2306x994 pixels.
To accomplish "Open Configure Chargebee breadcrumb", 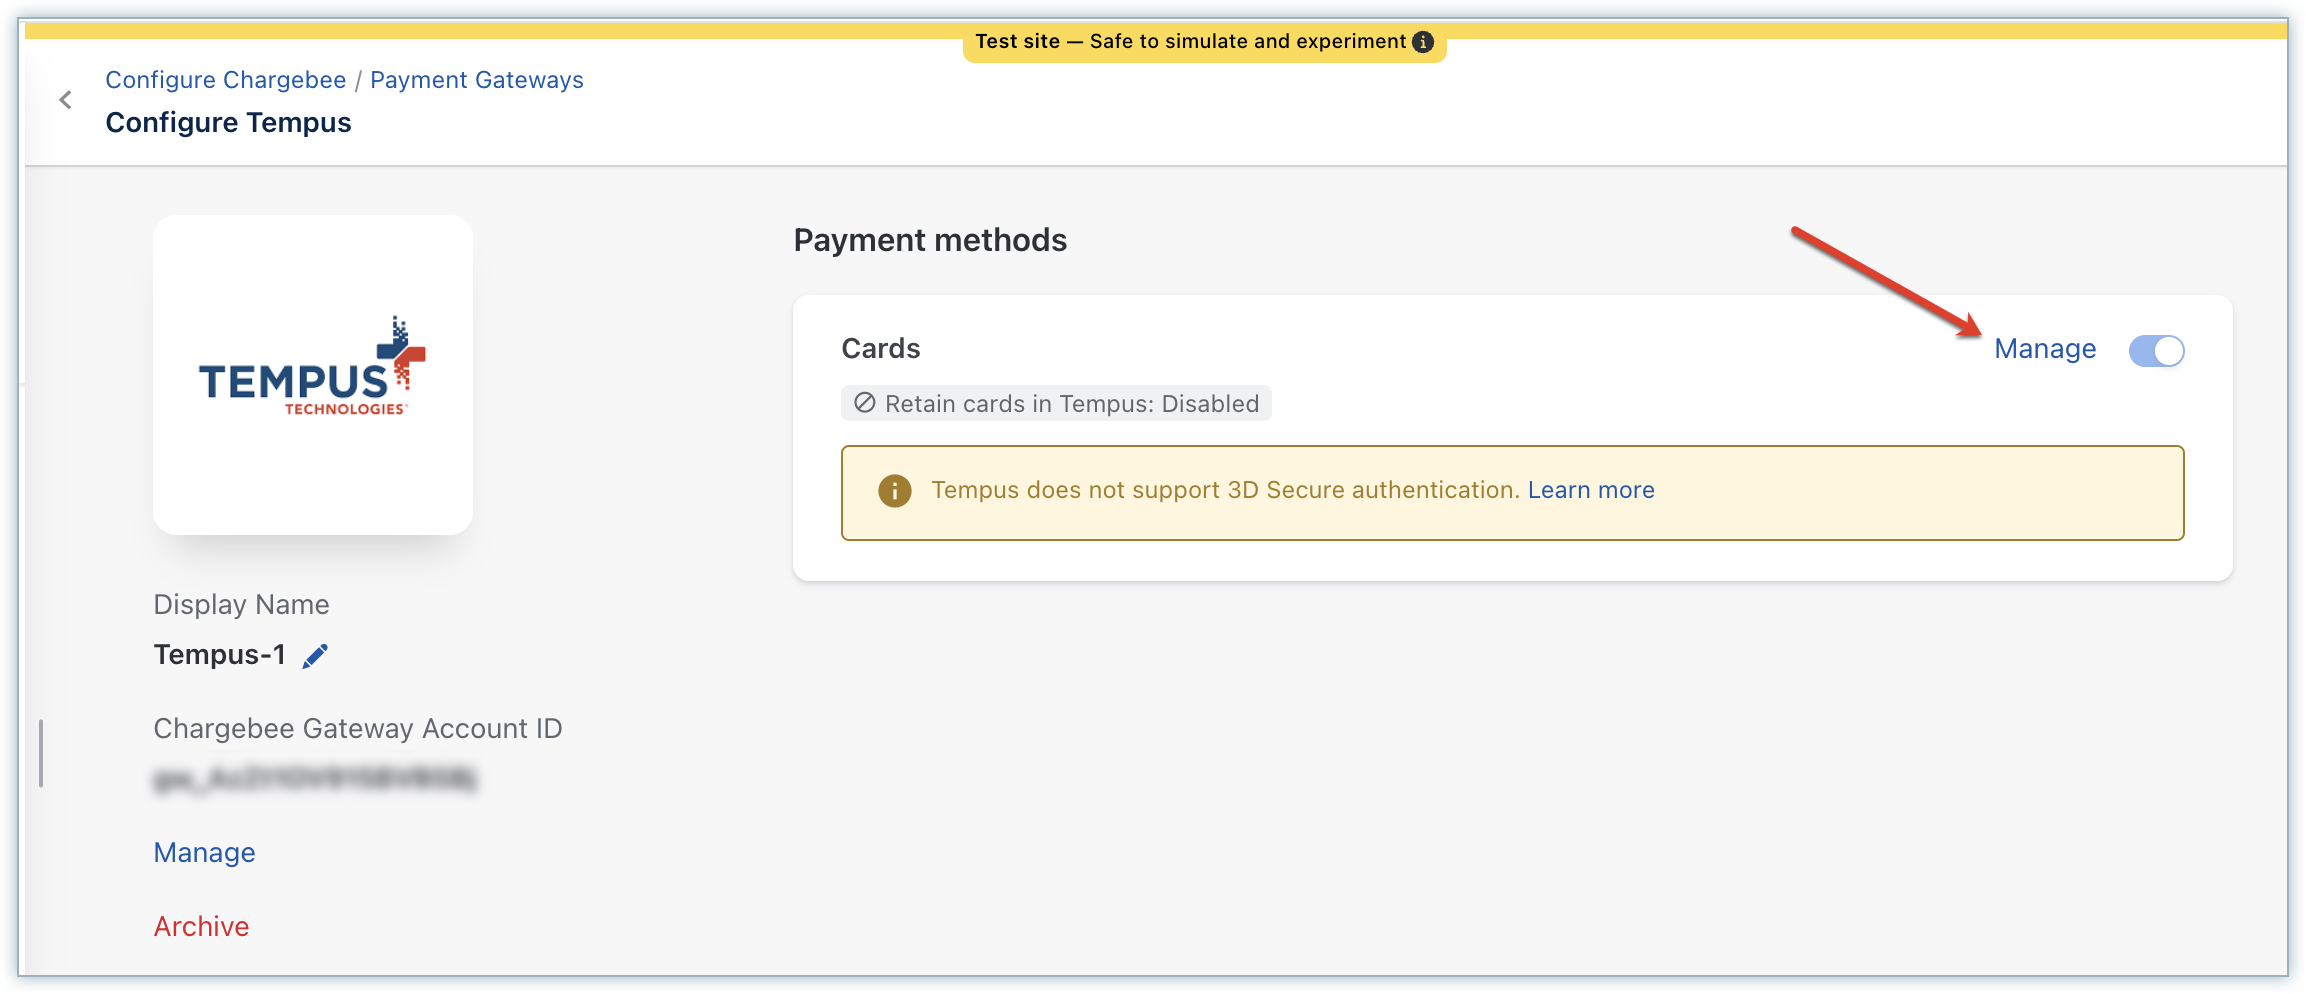I will (x=226, y=80).
